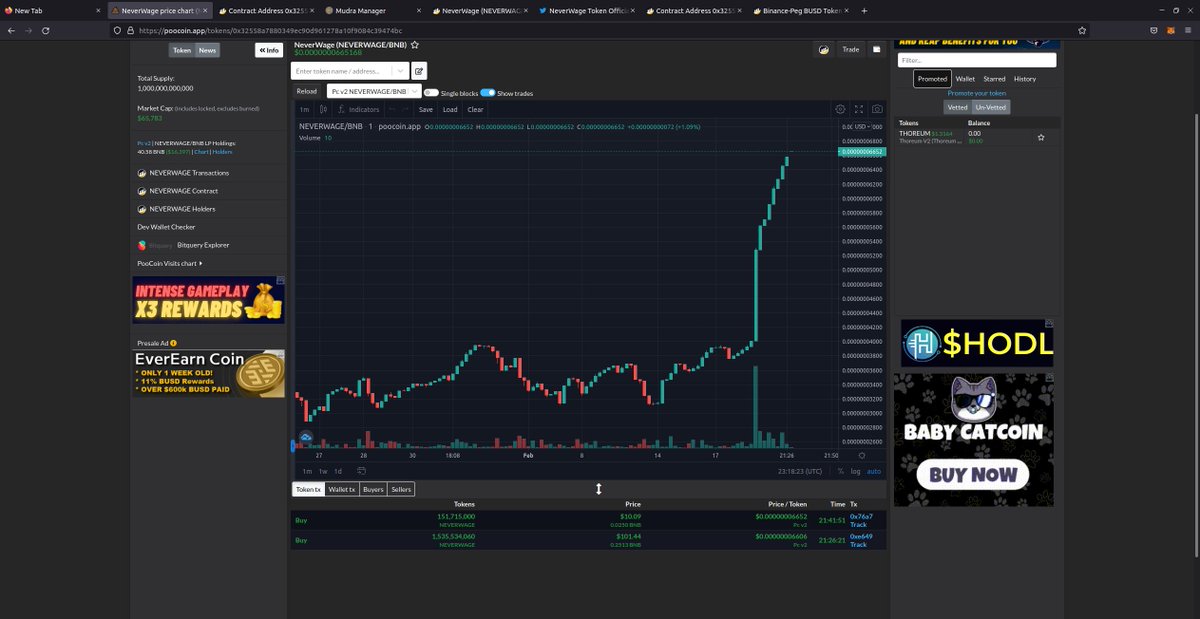The height and width of the screenshot is (619, 1200).
Task: Open chart settings gear icon
Action: tap(840, 109)
